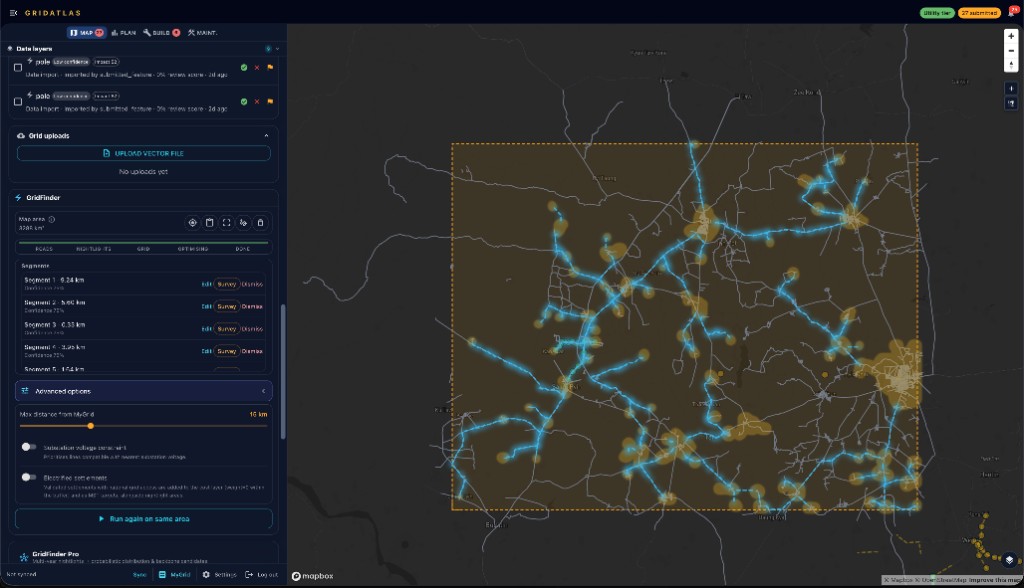
Task: Click the Sync link
Action: pyautogui.click(x=140, y=575)
